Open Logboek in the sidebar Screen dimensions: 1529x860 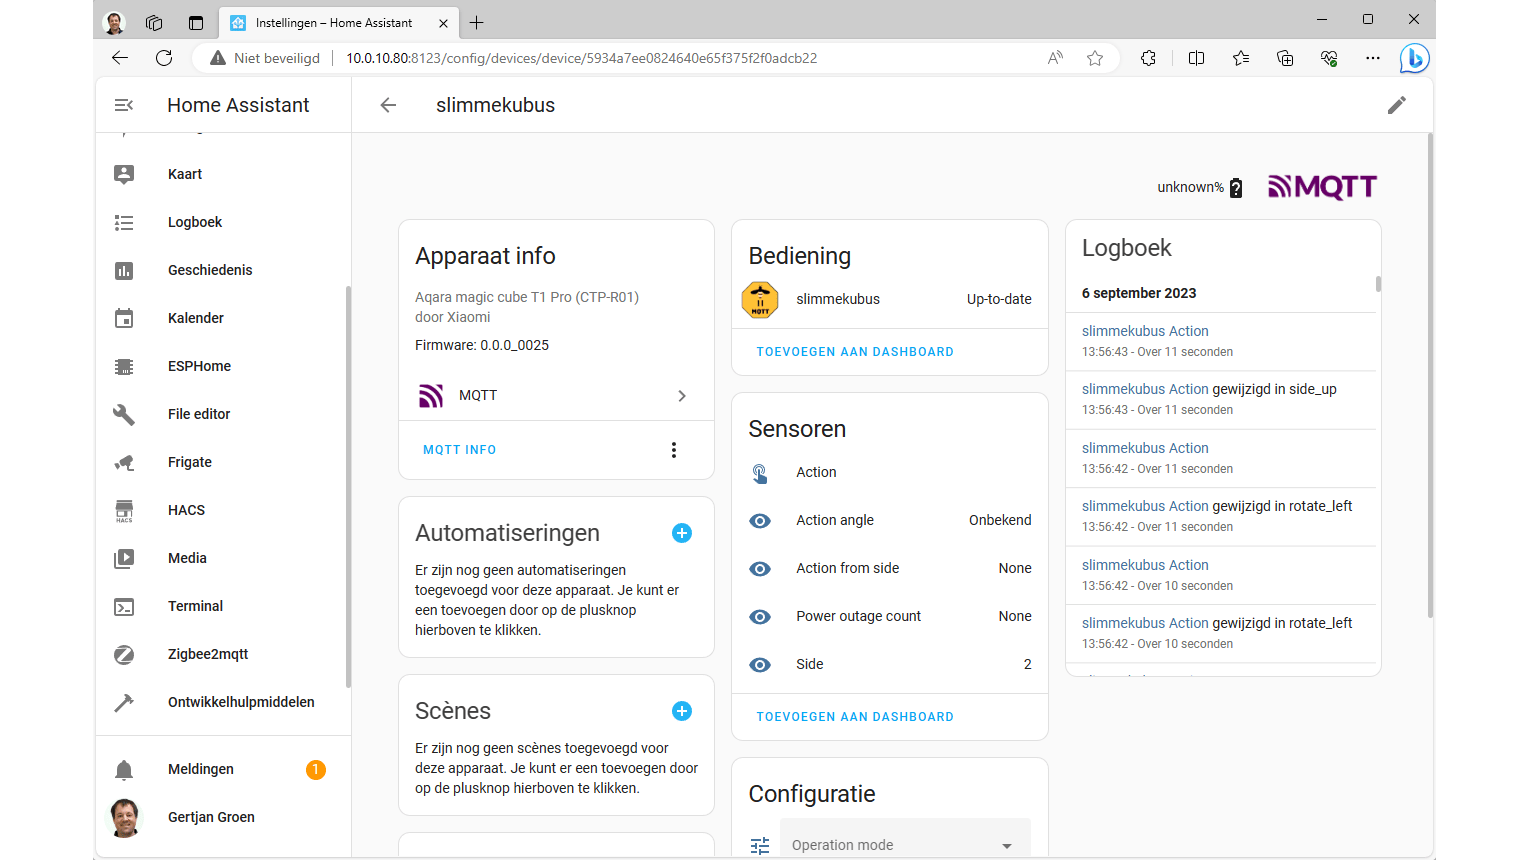(x=195, y=222)
